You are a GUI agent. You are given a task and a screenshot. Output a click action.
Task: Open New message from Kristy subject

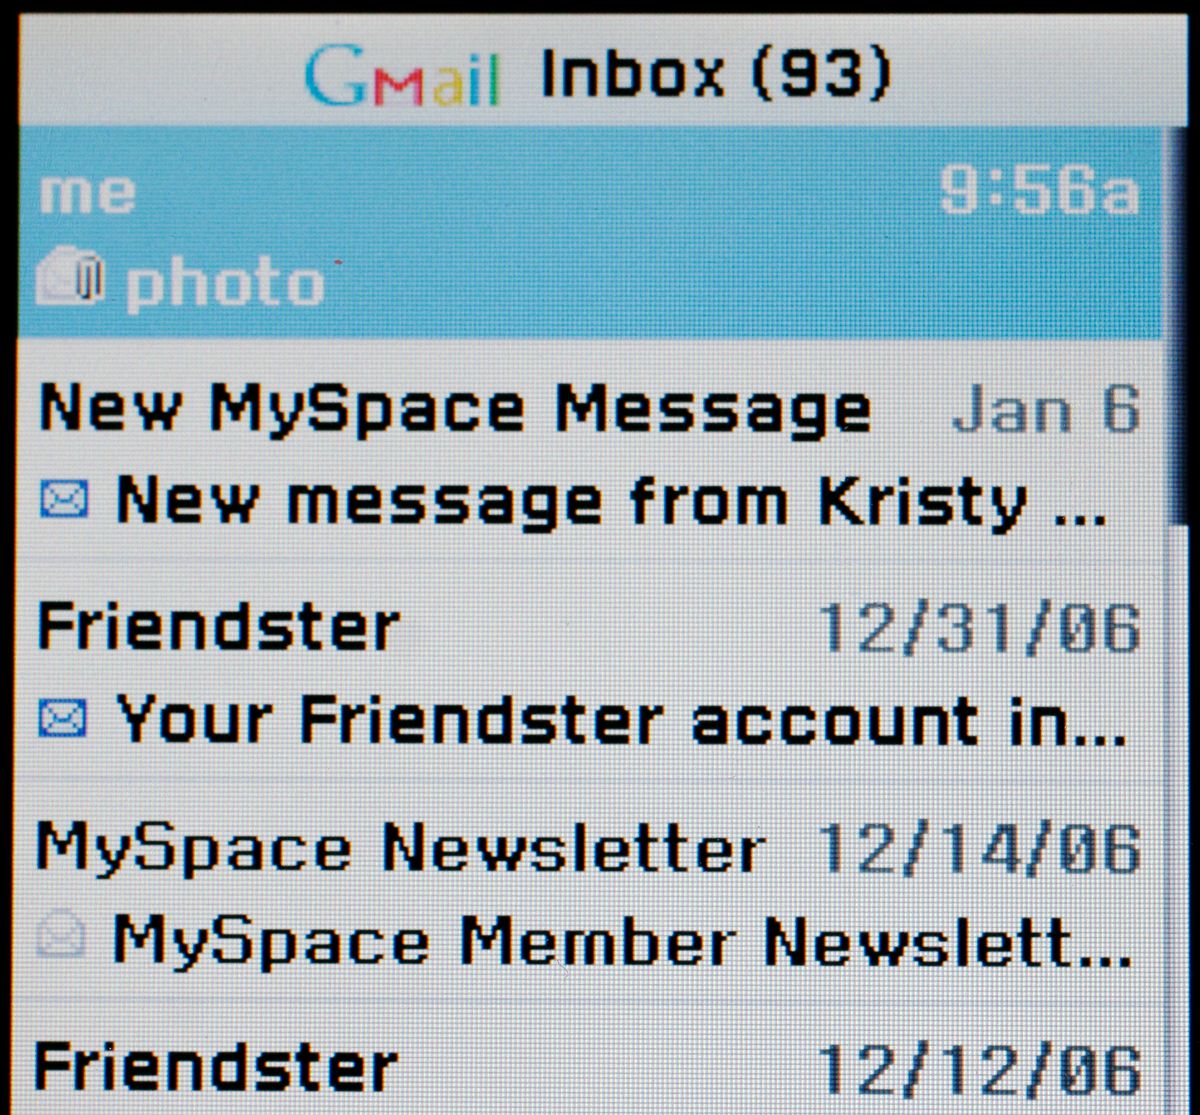(x=611, y=500)
